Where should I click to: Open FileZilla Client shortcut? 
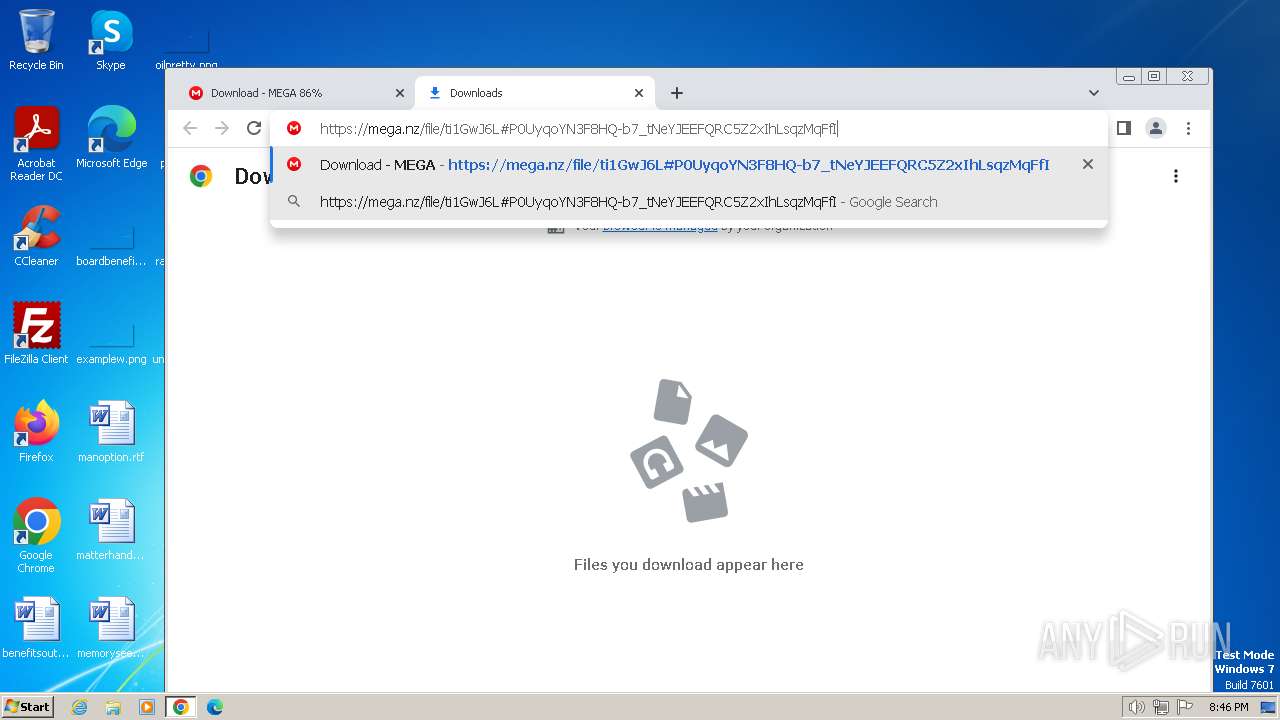pyautogui.click(x=36, y=334)
